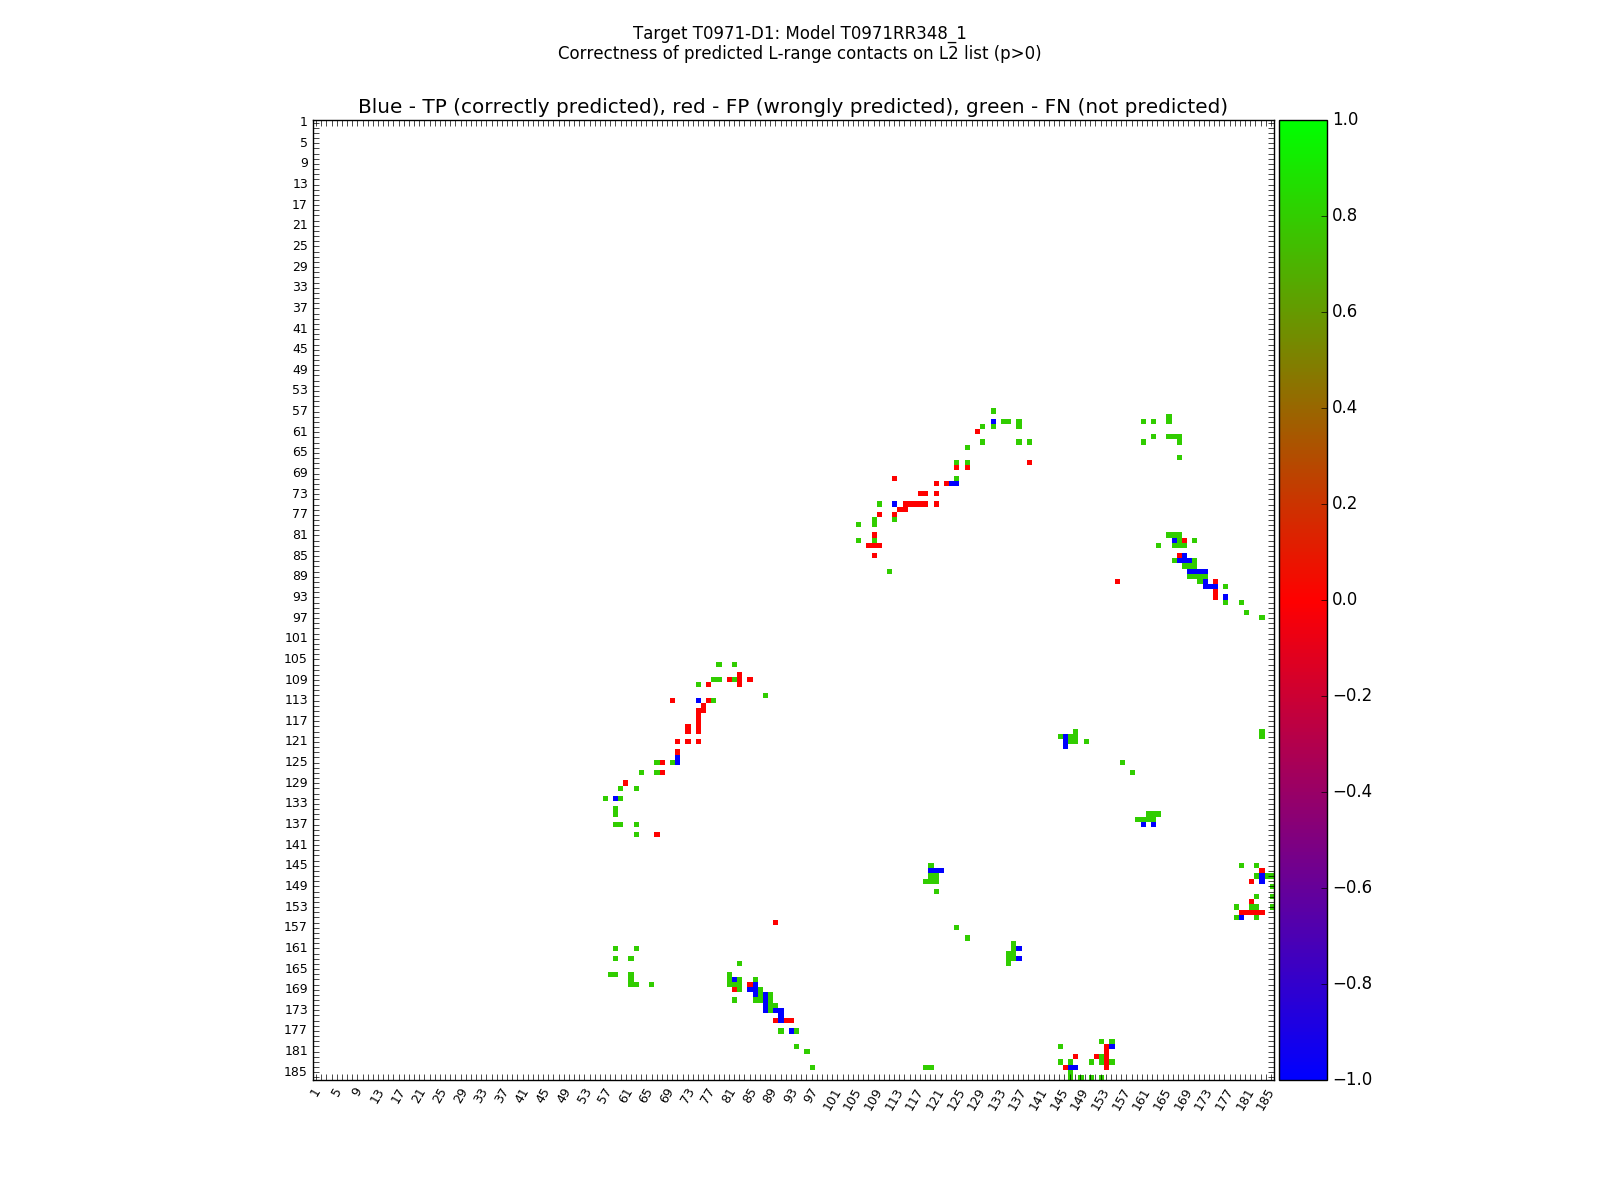Viewport: 1600px width, 1200px height.
Task: Select the bright green top of the colorbar
Action: coord(1302,126)
